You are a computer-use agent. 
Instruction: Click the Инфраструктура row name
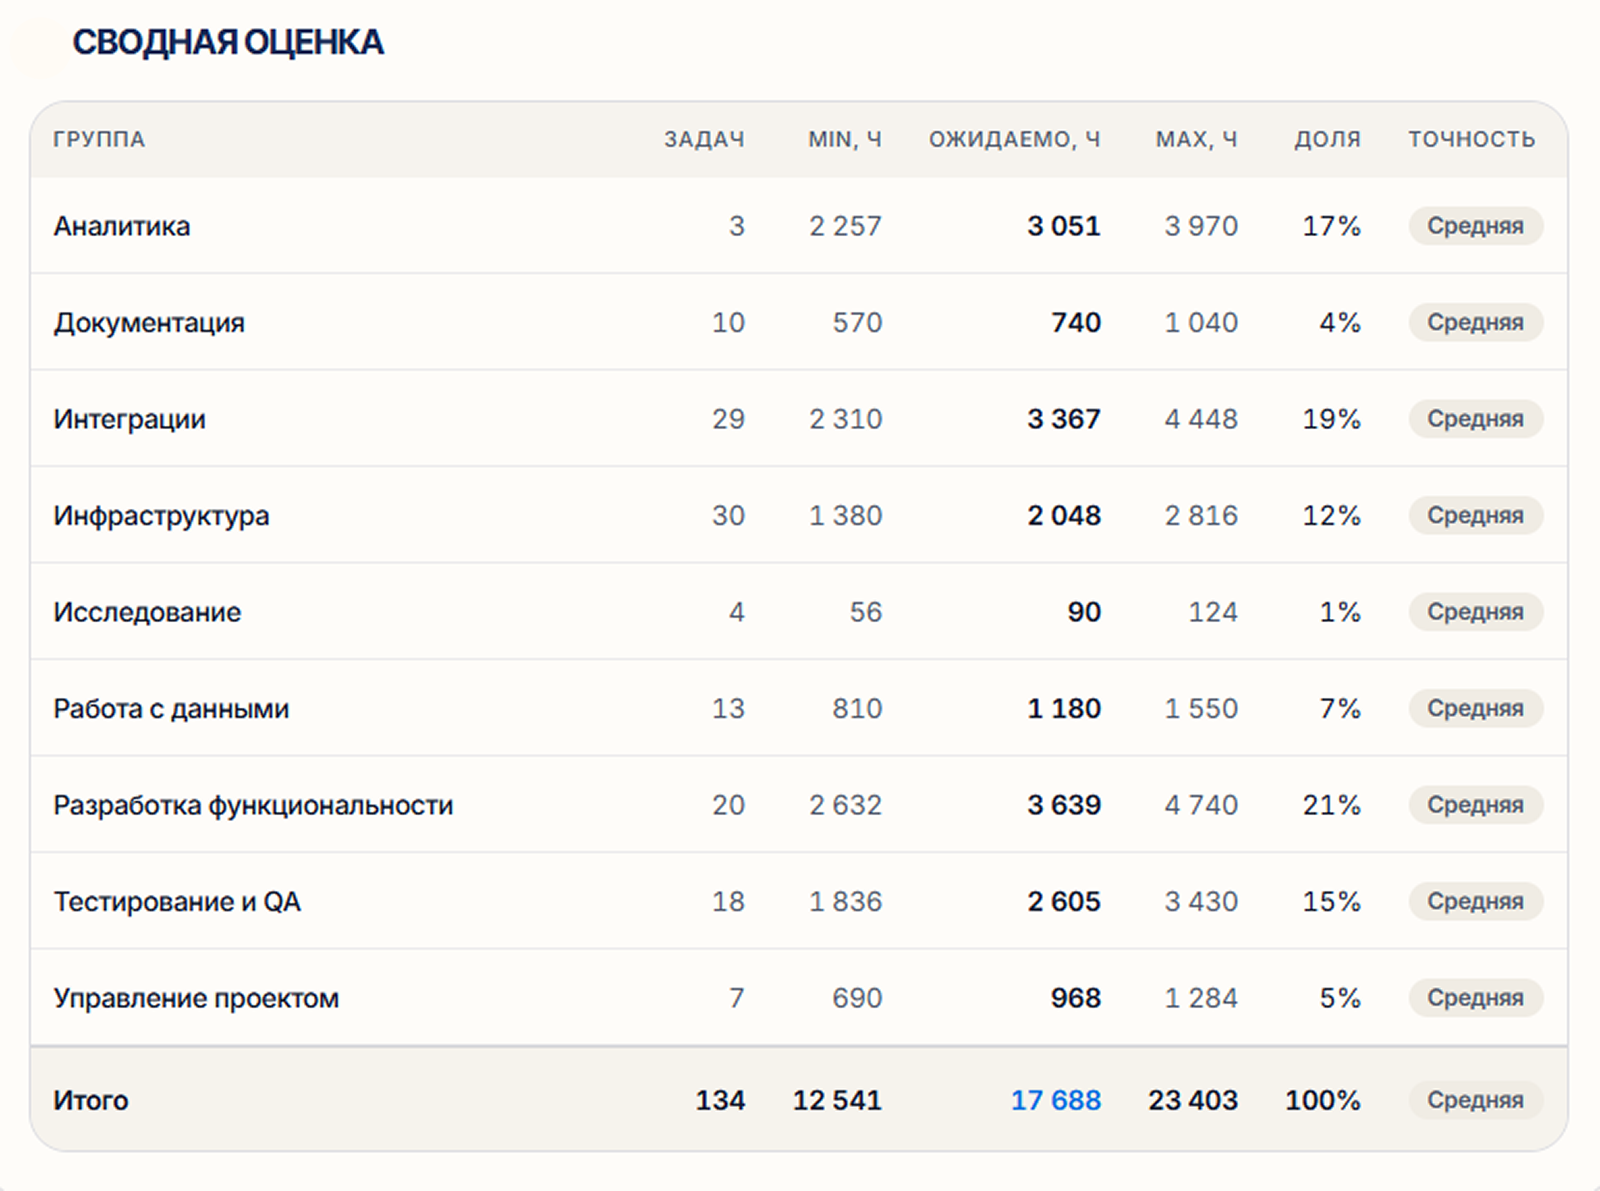point(161,516)
